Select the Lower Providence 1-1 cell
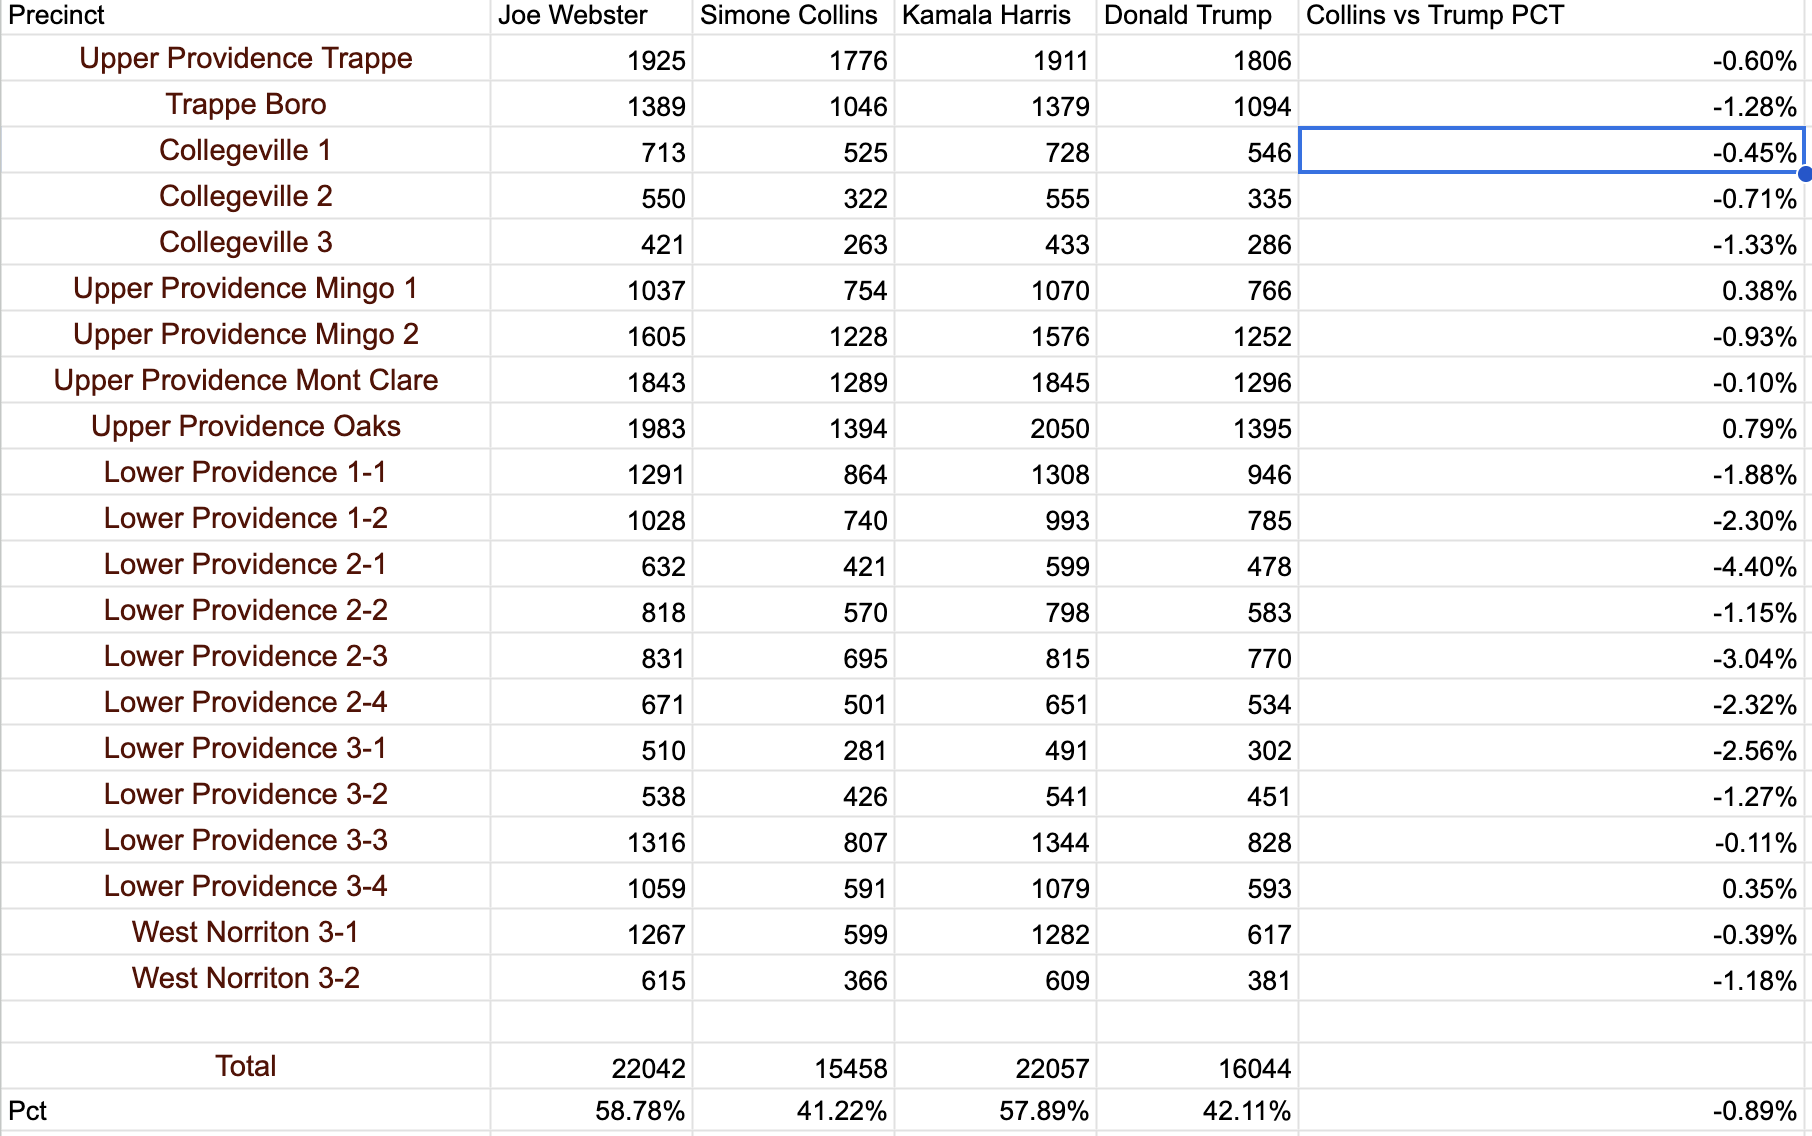1812x1136 pixels. [246, 472]
